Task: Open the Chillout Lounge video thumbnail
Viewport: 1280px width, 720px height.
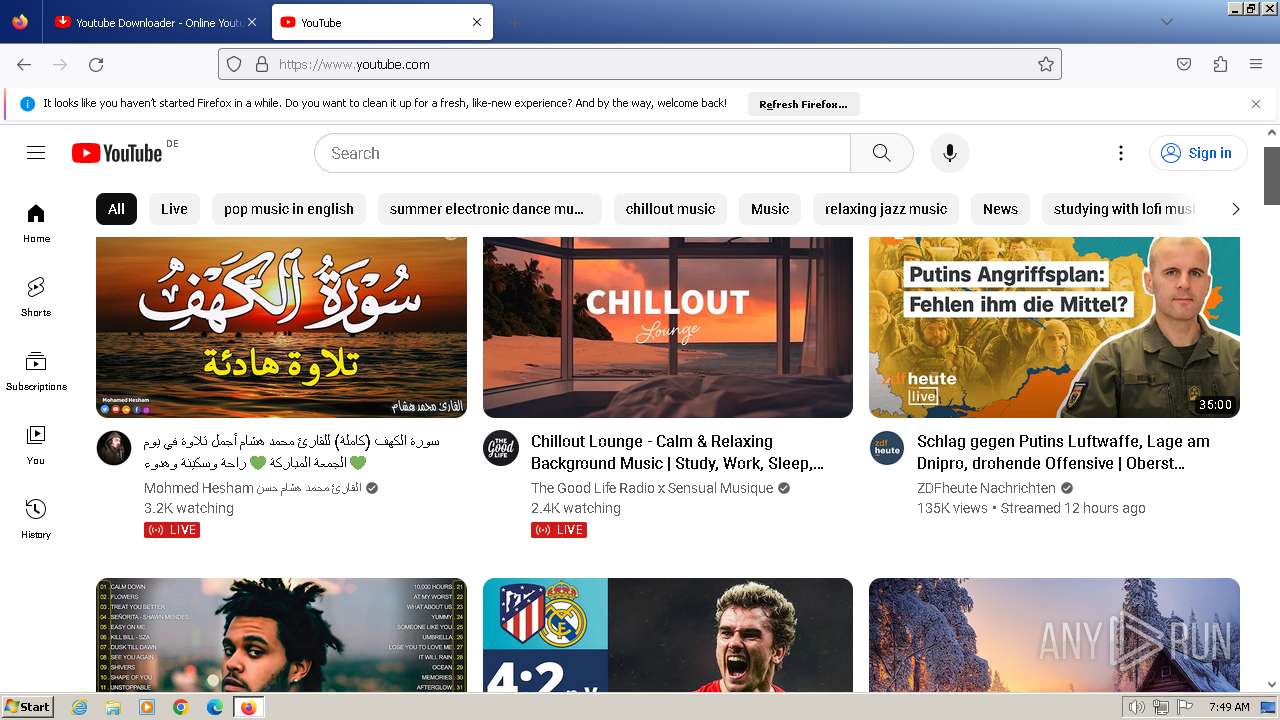Action: (x=668, y=327)
